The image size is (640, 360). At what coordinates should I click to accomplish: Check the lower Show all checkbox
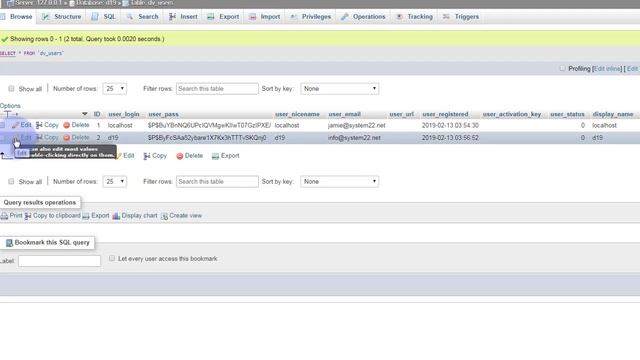click(x=11, y=181)
